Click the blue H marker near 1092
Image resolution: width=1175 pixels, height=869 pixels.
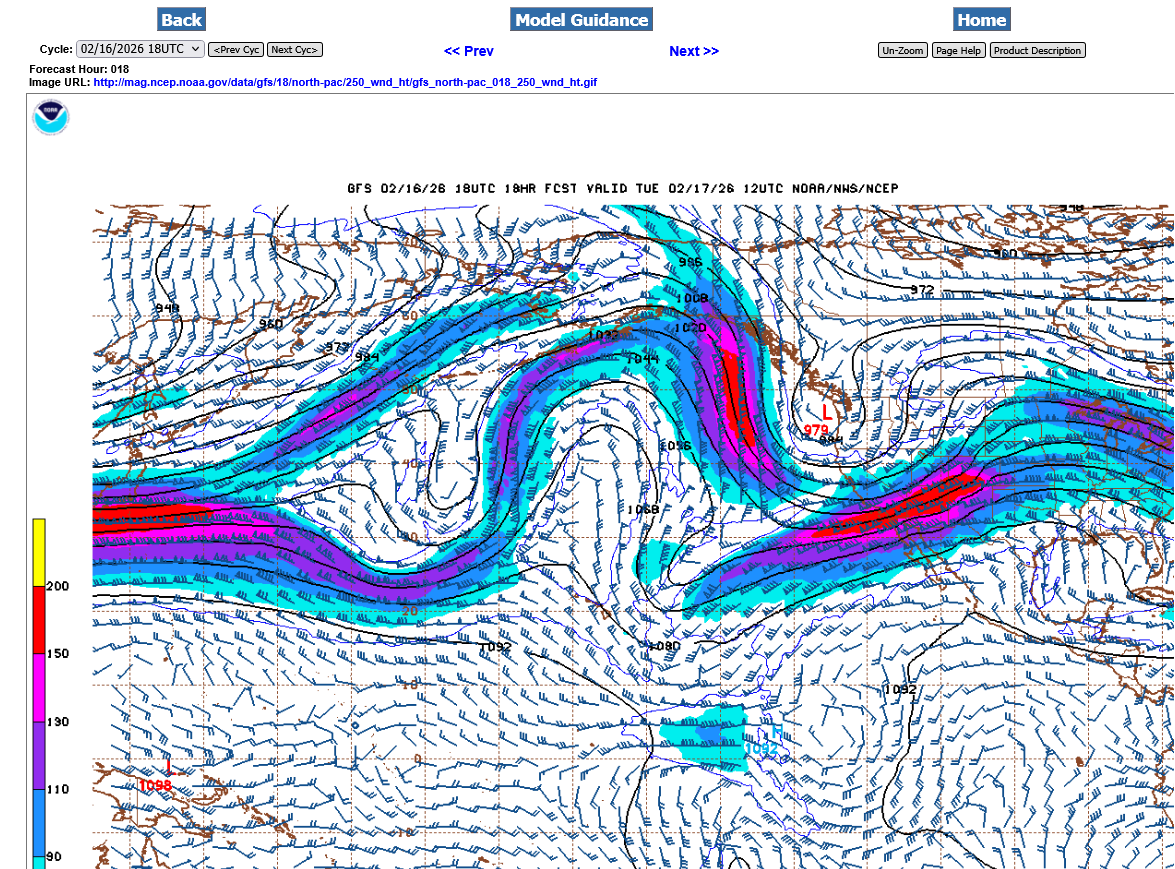(776, 731)
